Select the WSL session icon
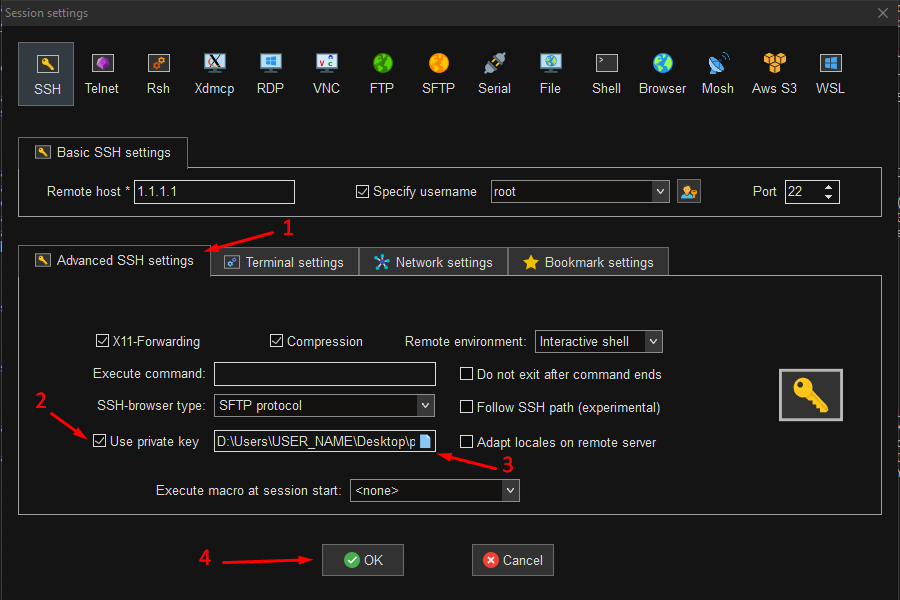Viewport: 900px width, 600px height. coord(830,74)
